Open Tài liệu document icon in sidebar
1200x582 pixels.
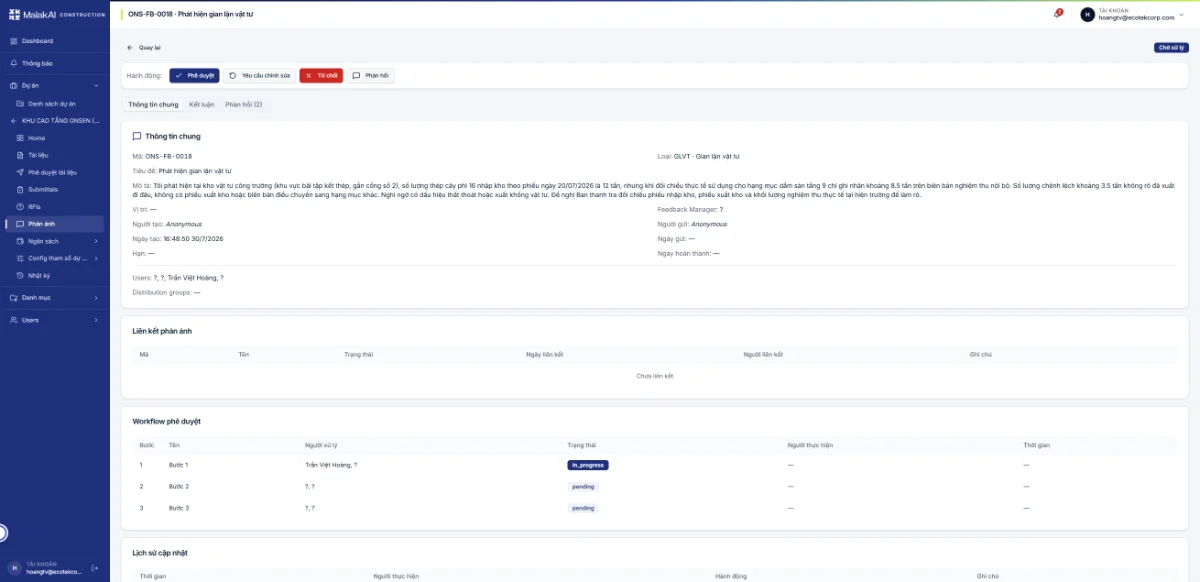point(20,155)
